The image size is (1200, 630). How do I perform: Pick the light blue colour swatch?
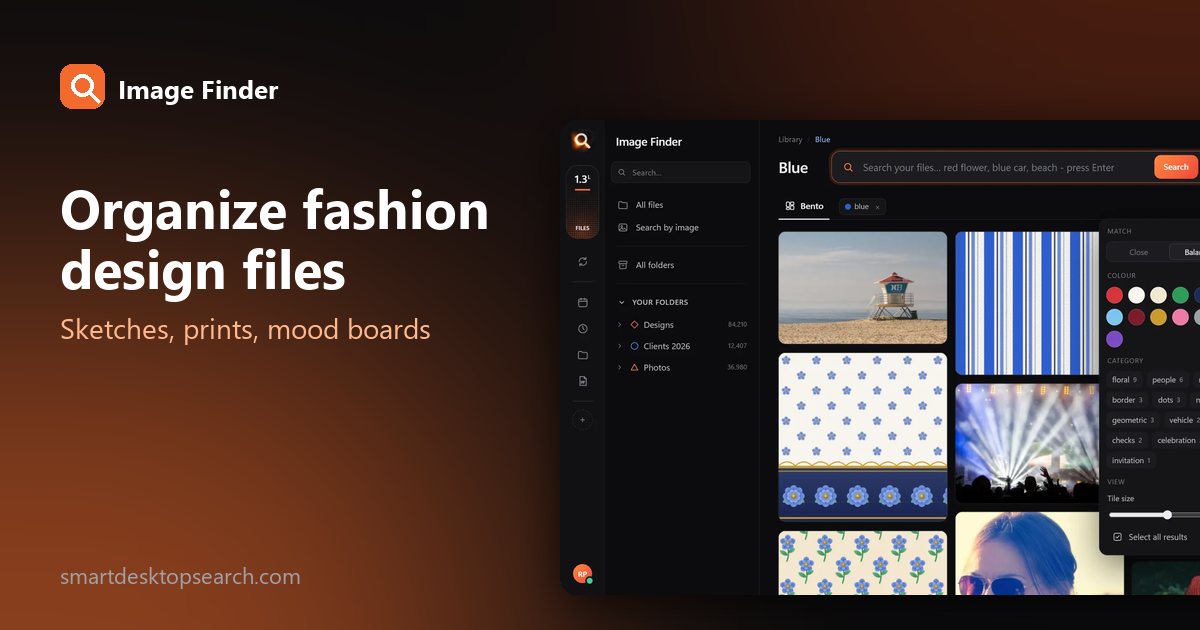pos(1115,317)
